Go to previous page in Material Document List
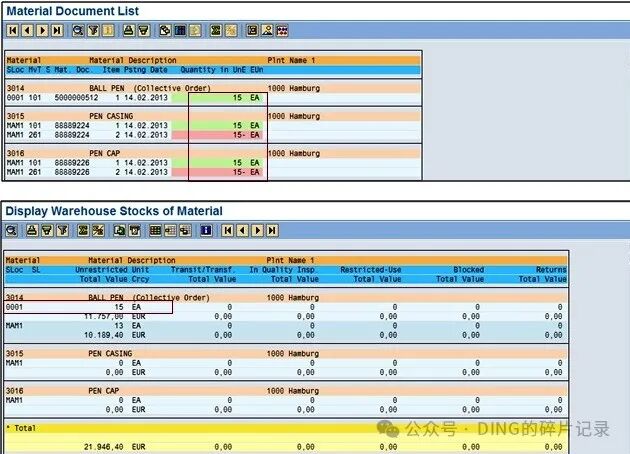630x454 pixels. pyautogui.click(x=27, y=31)
